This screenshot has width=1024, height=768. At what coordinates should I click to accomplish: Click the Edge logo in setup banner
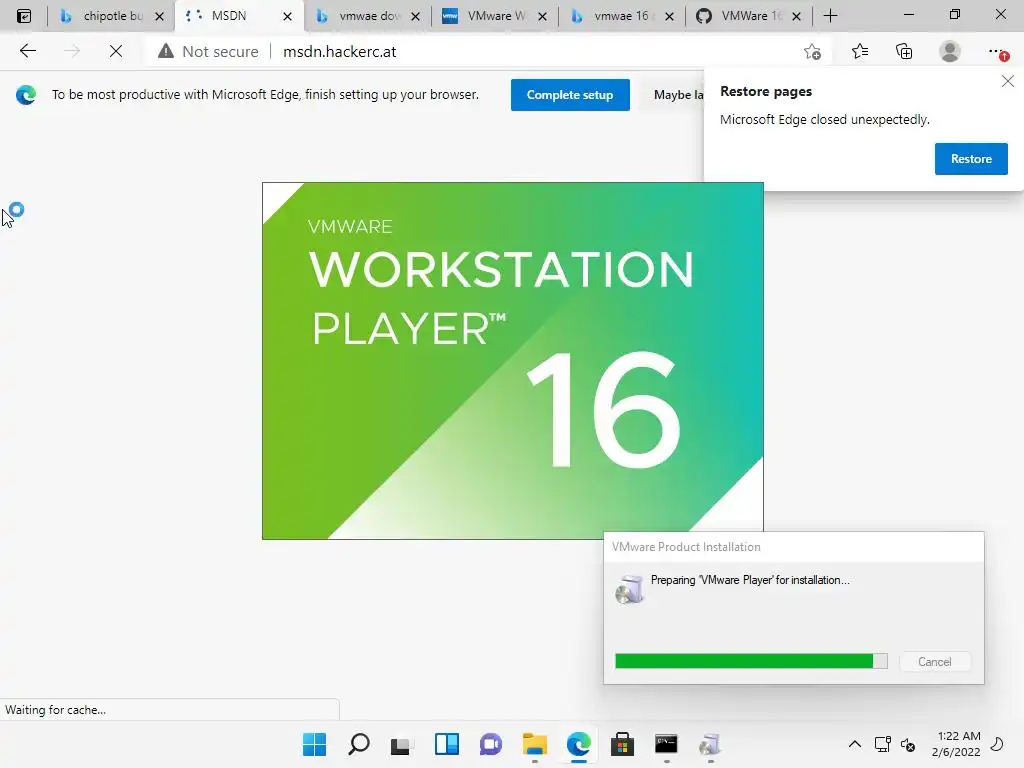25,95
